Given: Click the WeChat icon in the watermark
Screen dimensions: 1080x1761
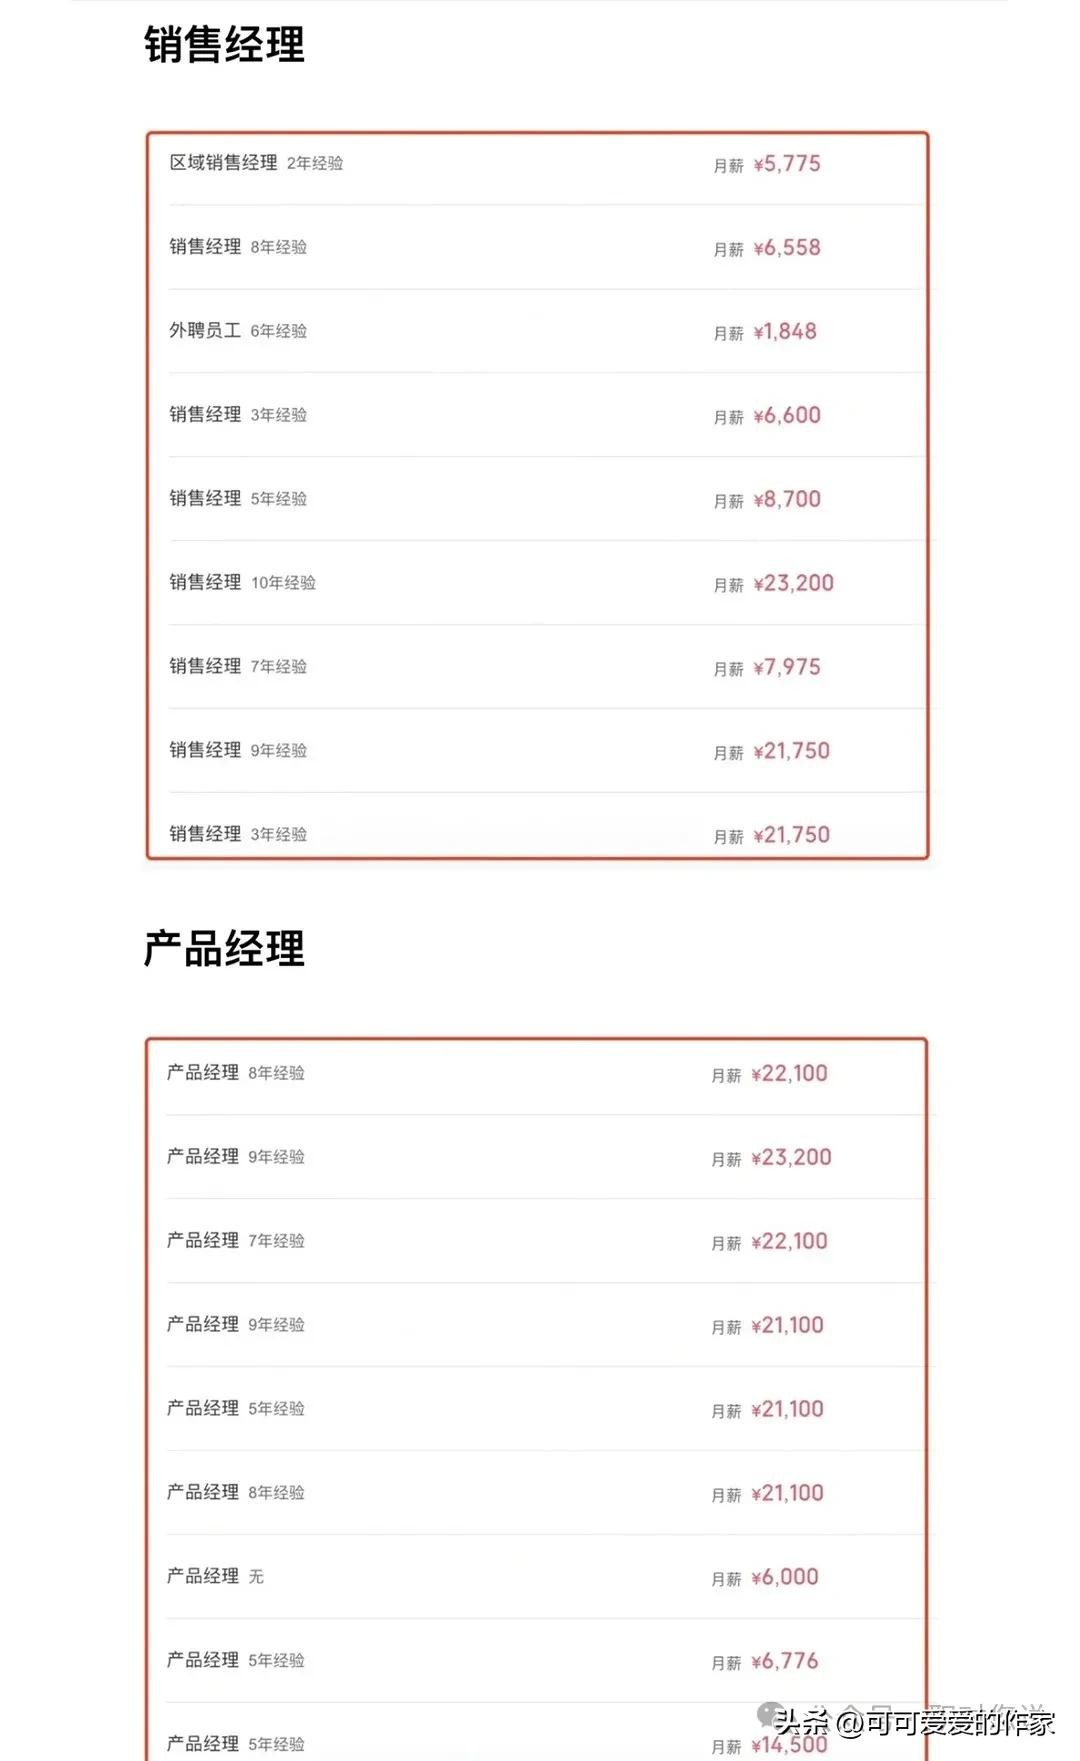Looking at the screenshot, I should point(771,1716).
